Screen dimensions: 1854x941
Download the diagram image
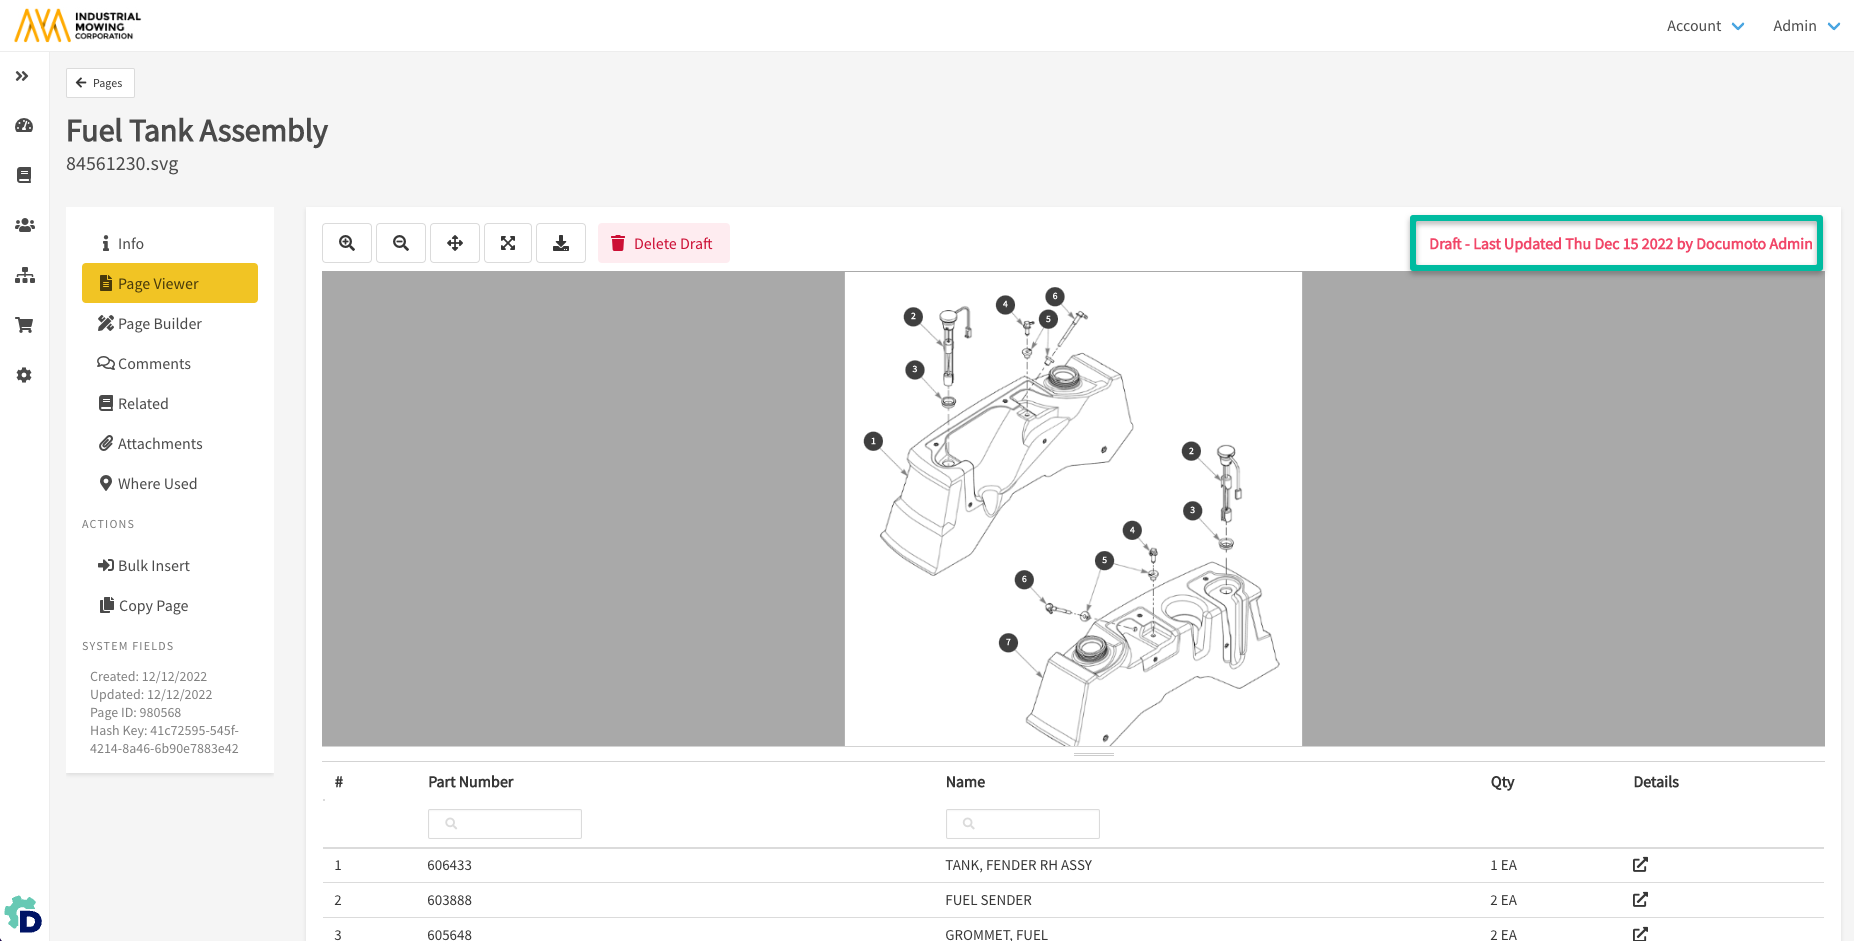point(561,243)
